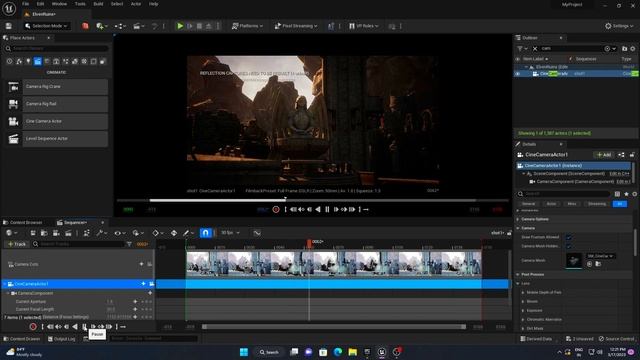Open the File menu

tap(25, 4)
